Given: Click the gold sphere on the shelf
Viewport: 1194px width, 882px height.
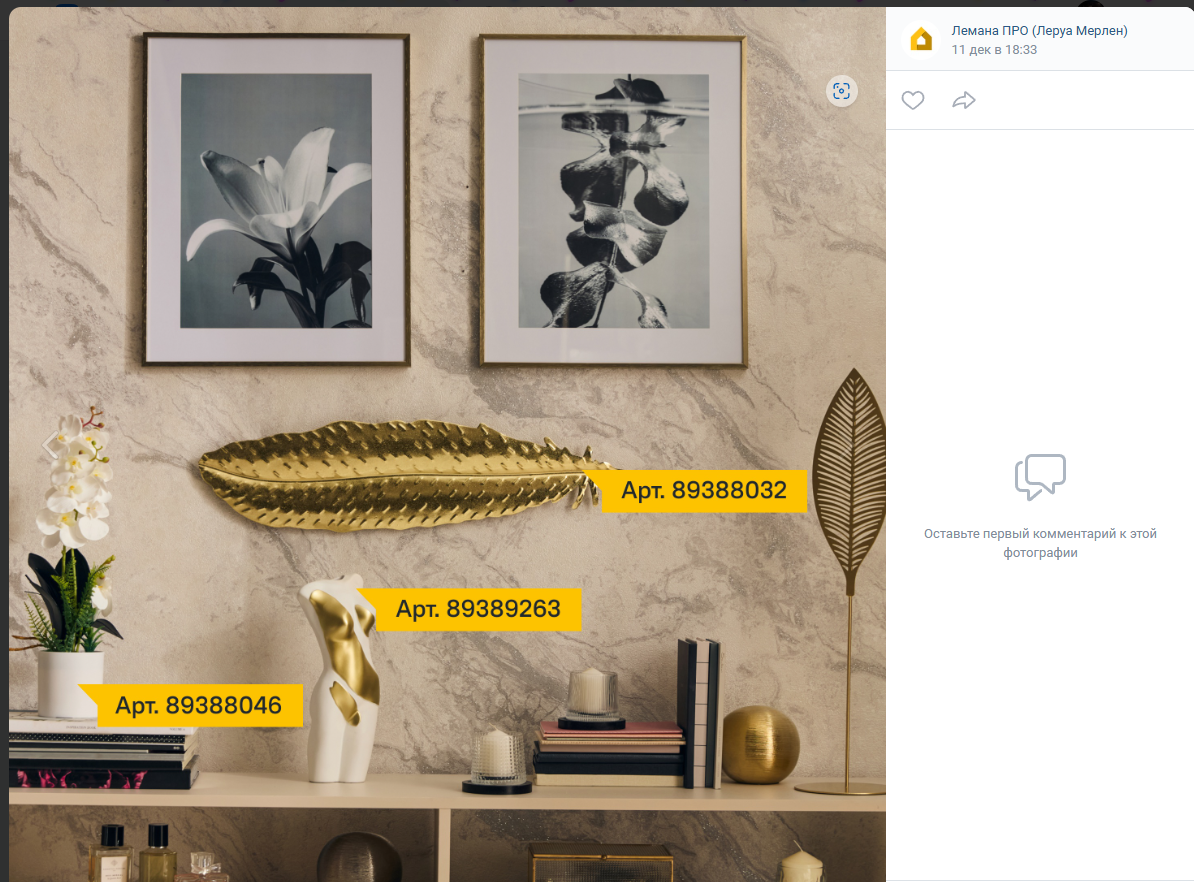Looking at the screenshot, I should tap(760, 745).
